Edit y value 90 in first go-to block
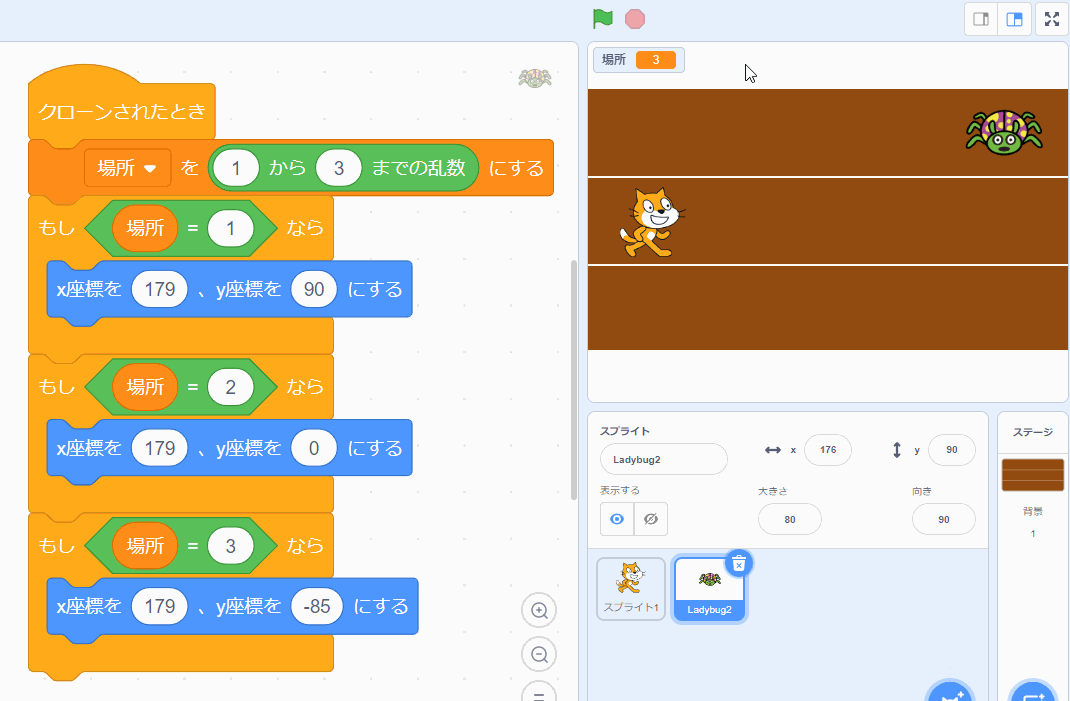 pyautogui.click(x=314, y=289)
